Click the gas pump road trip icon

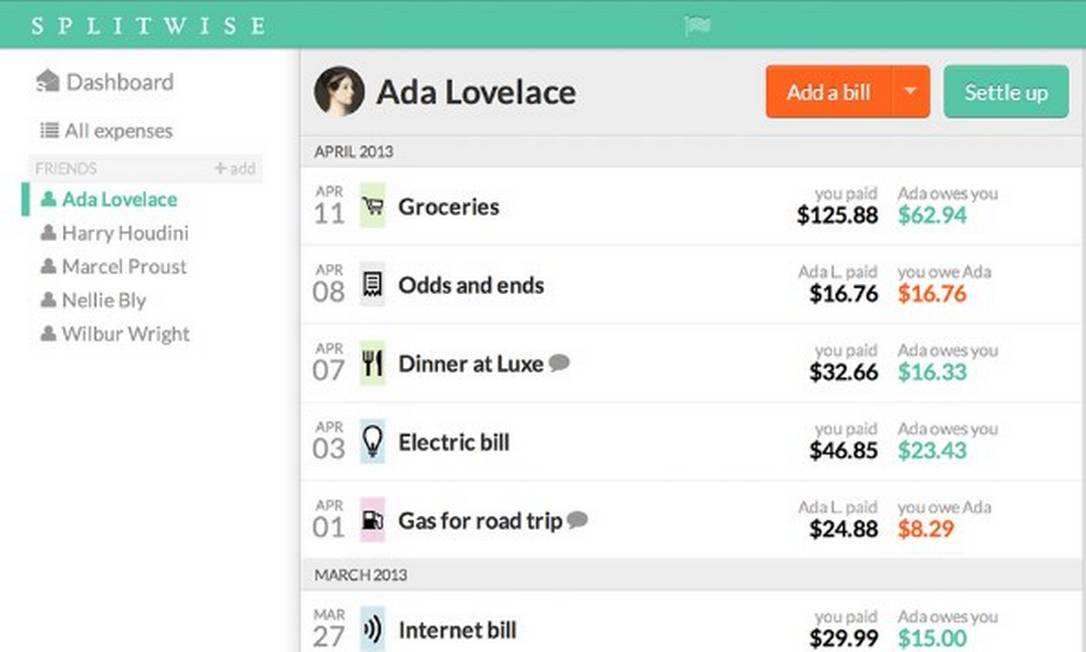click(x=372, y=520)
